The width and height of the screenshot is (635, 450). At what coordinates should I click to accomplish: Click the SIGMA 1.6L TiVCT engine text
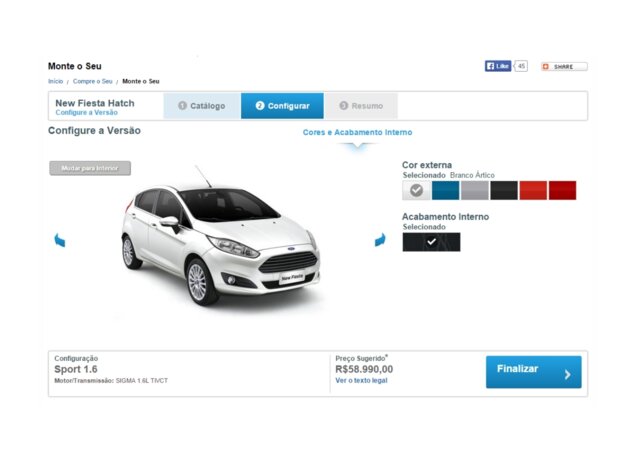[x=142, y=381]
